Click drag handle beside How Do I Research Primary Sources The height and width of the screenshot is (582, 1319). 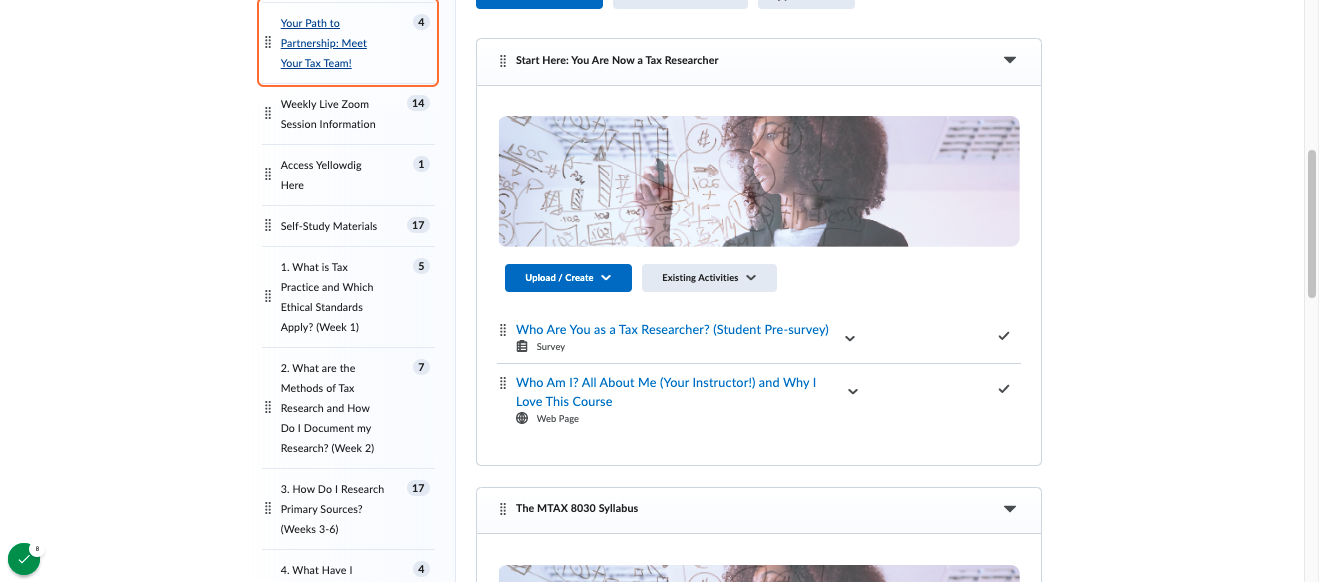pos(267,508)
